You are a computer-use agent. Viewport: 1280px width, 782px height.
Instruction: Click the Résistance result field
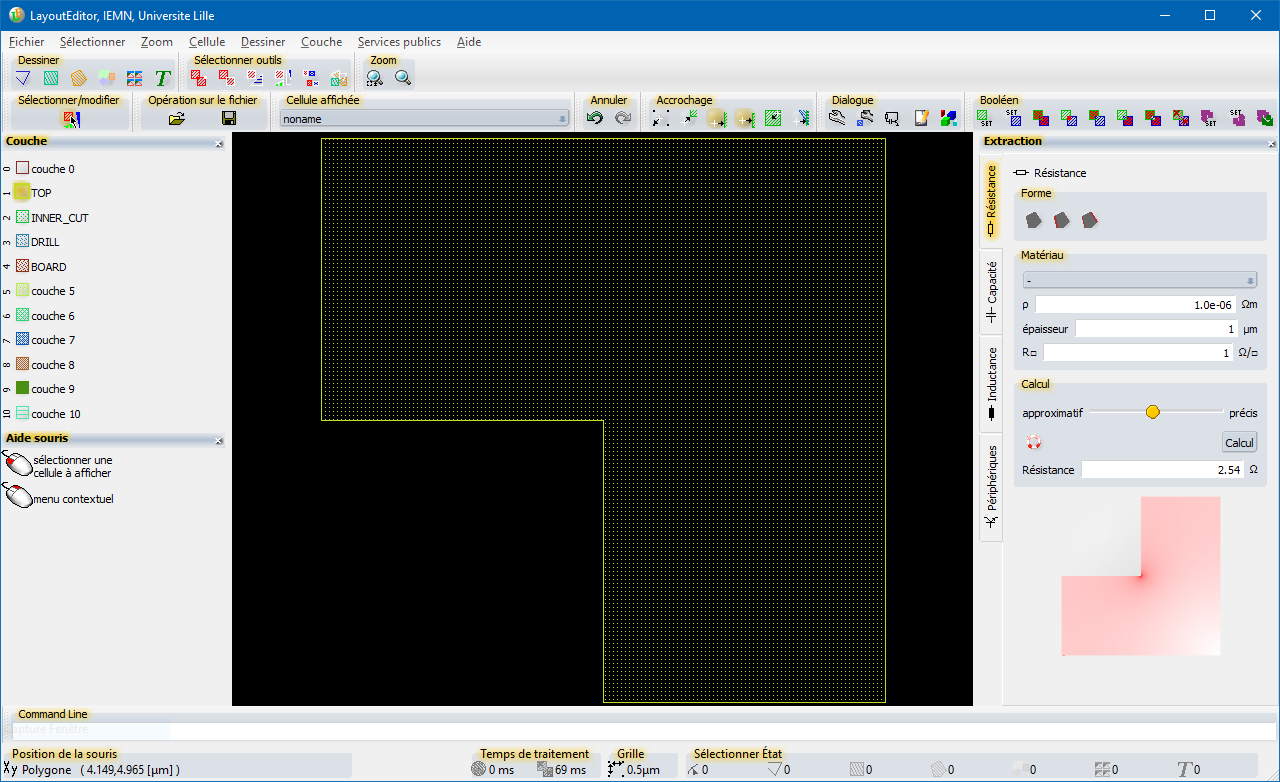pos(1162,469)
